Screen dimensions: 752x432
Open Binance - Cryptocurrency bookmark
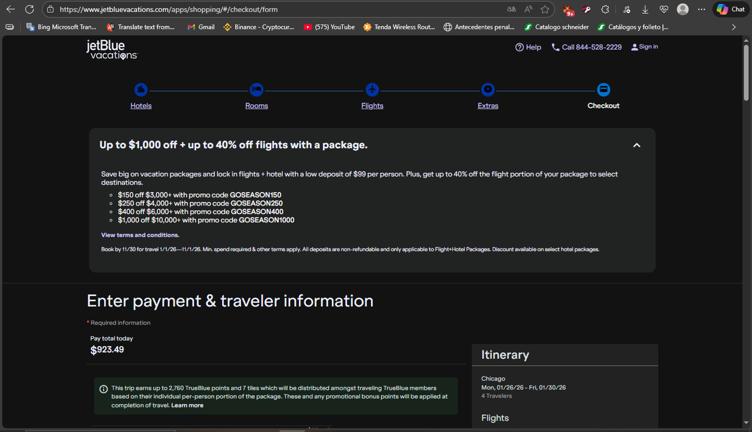259,27
